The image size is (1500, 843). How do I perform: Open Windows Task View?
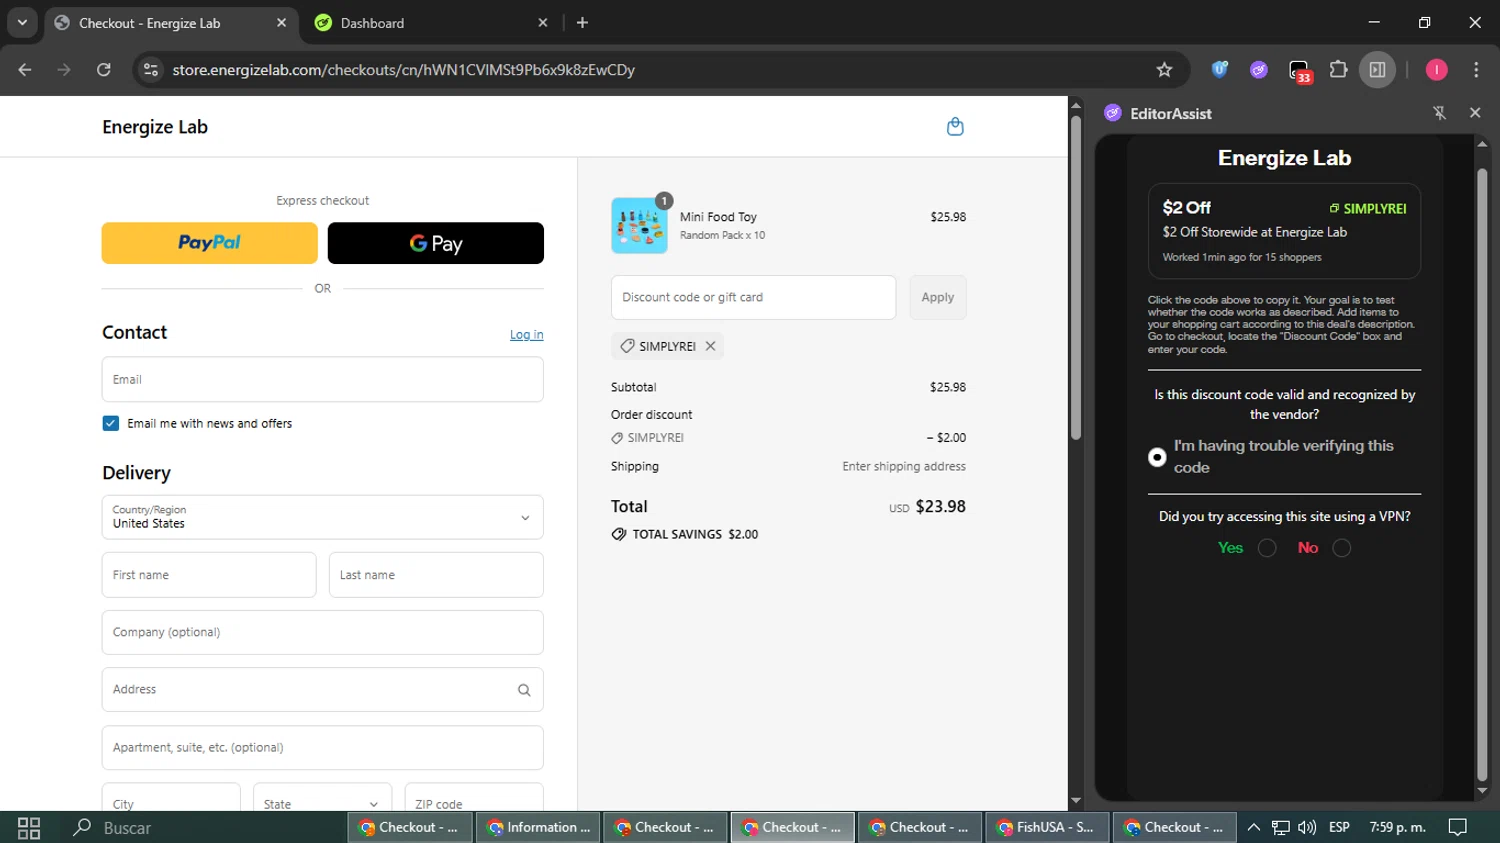(x=29, y=827)
